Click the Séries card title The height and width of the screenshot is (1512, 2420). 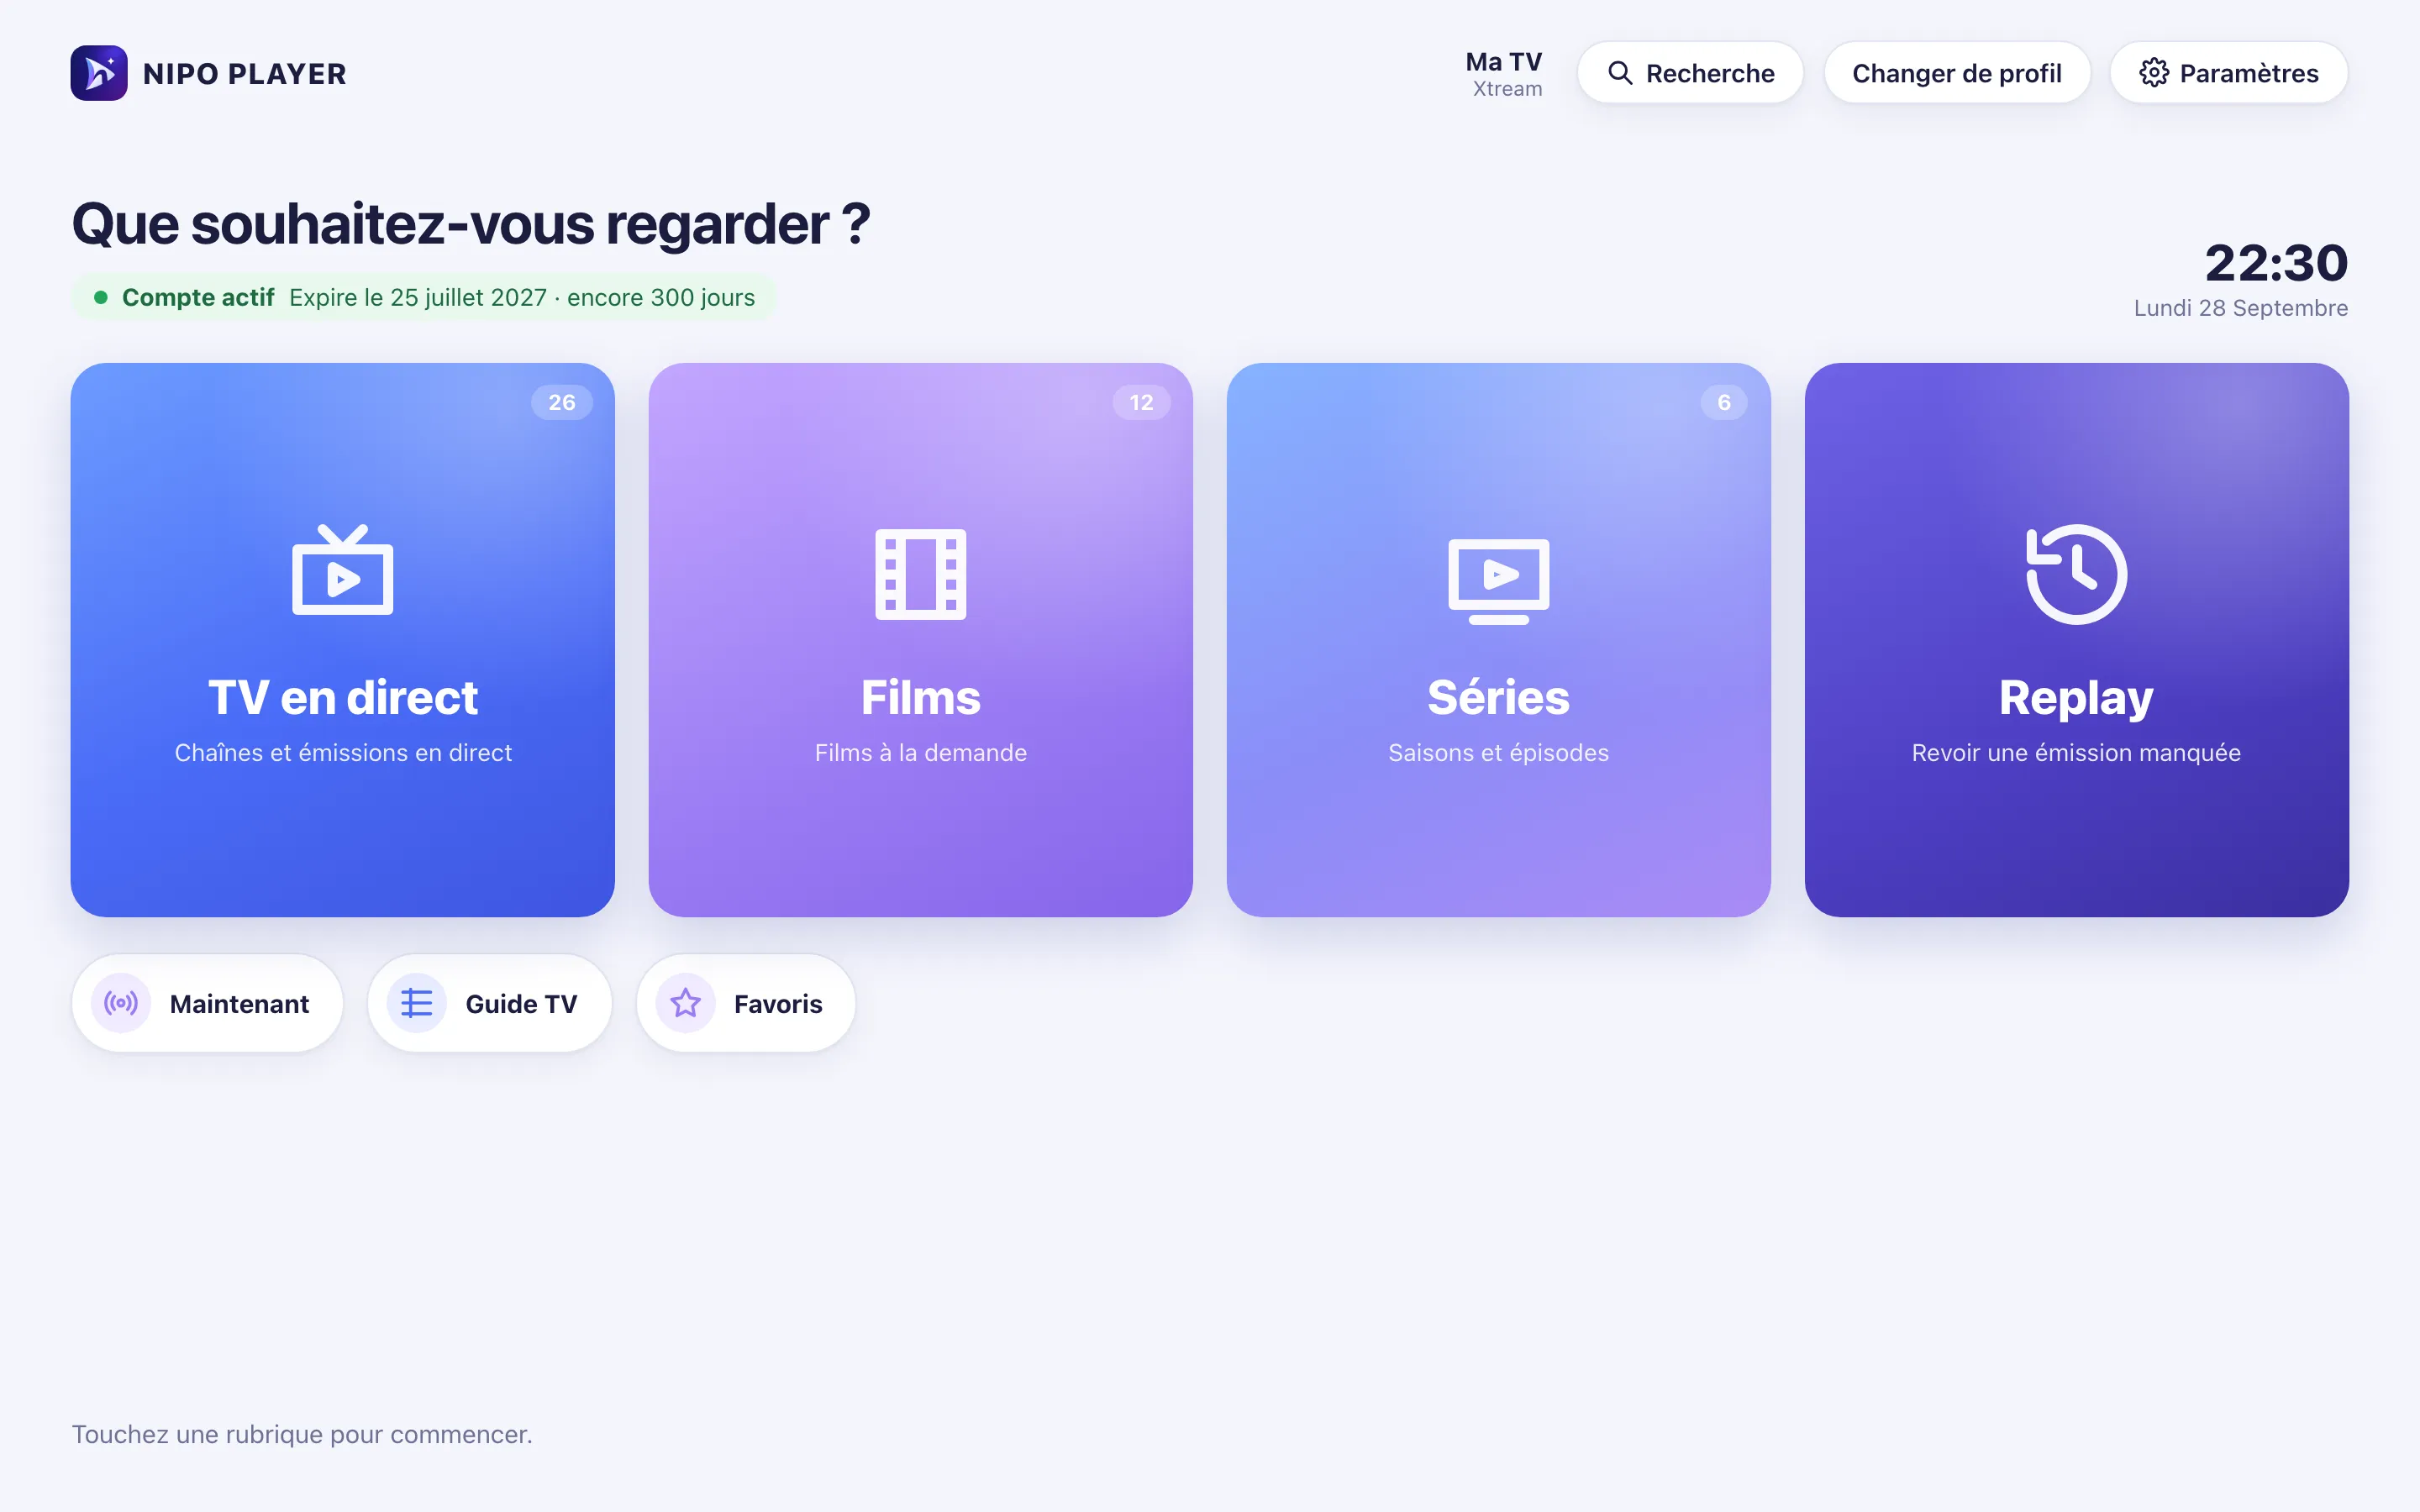tap(1498, 697)
